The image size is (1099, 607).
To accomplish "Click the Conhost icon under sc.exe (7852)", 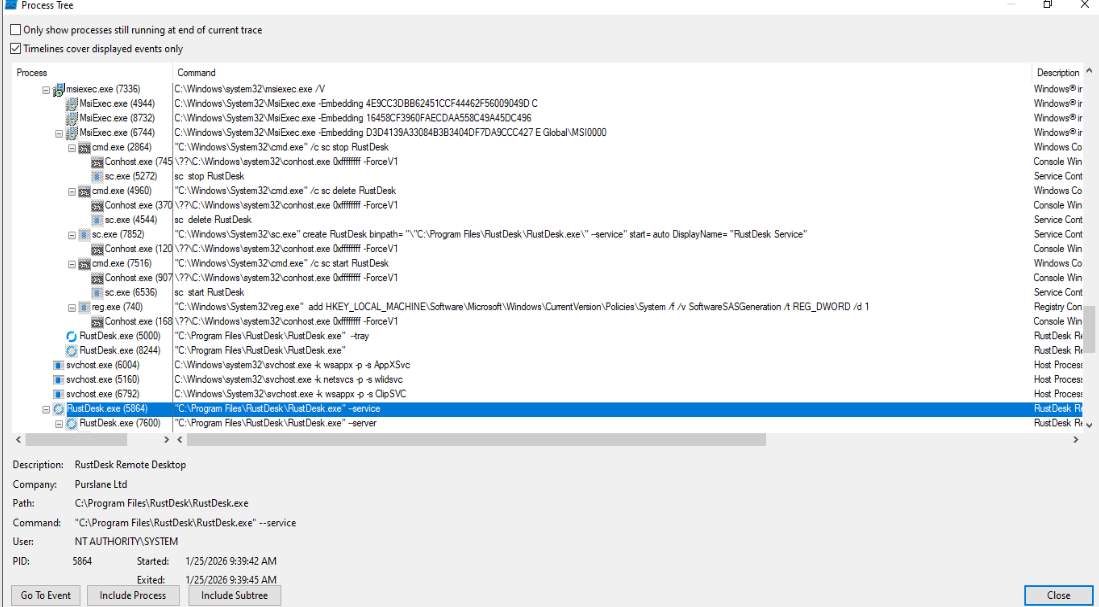I will click(x=97, y=249).
